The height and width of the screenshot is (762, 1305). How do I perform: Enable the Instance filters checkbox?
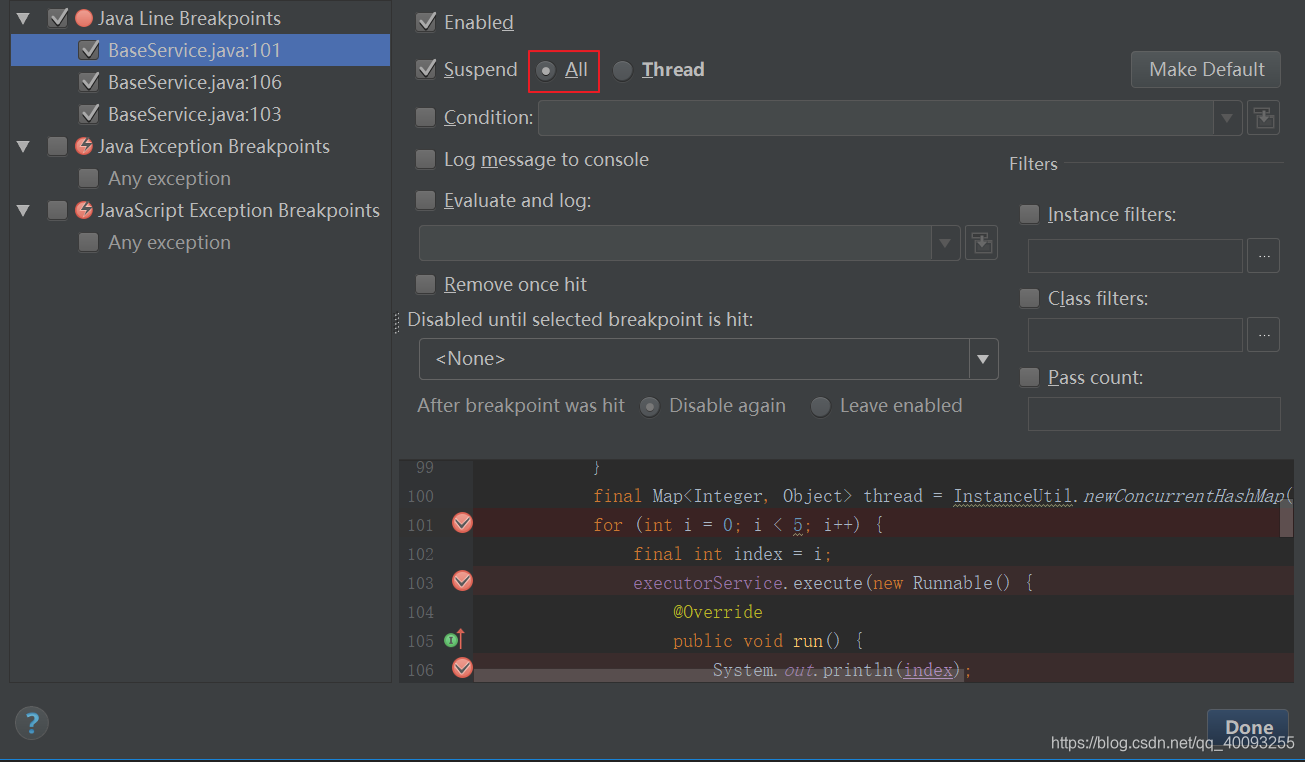pos(1029,214)
